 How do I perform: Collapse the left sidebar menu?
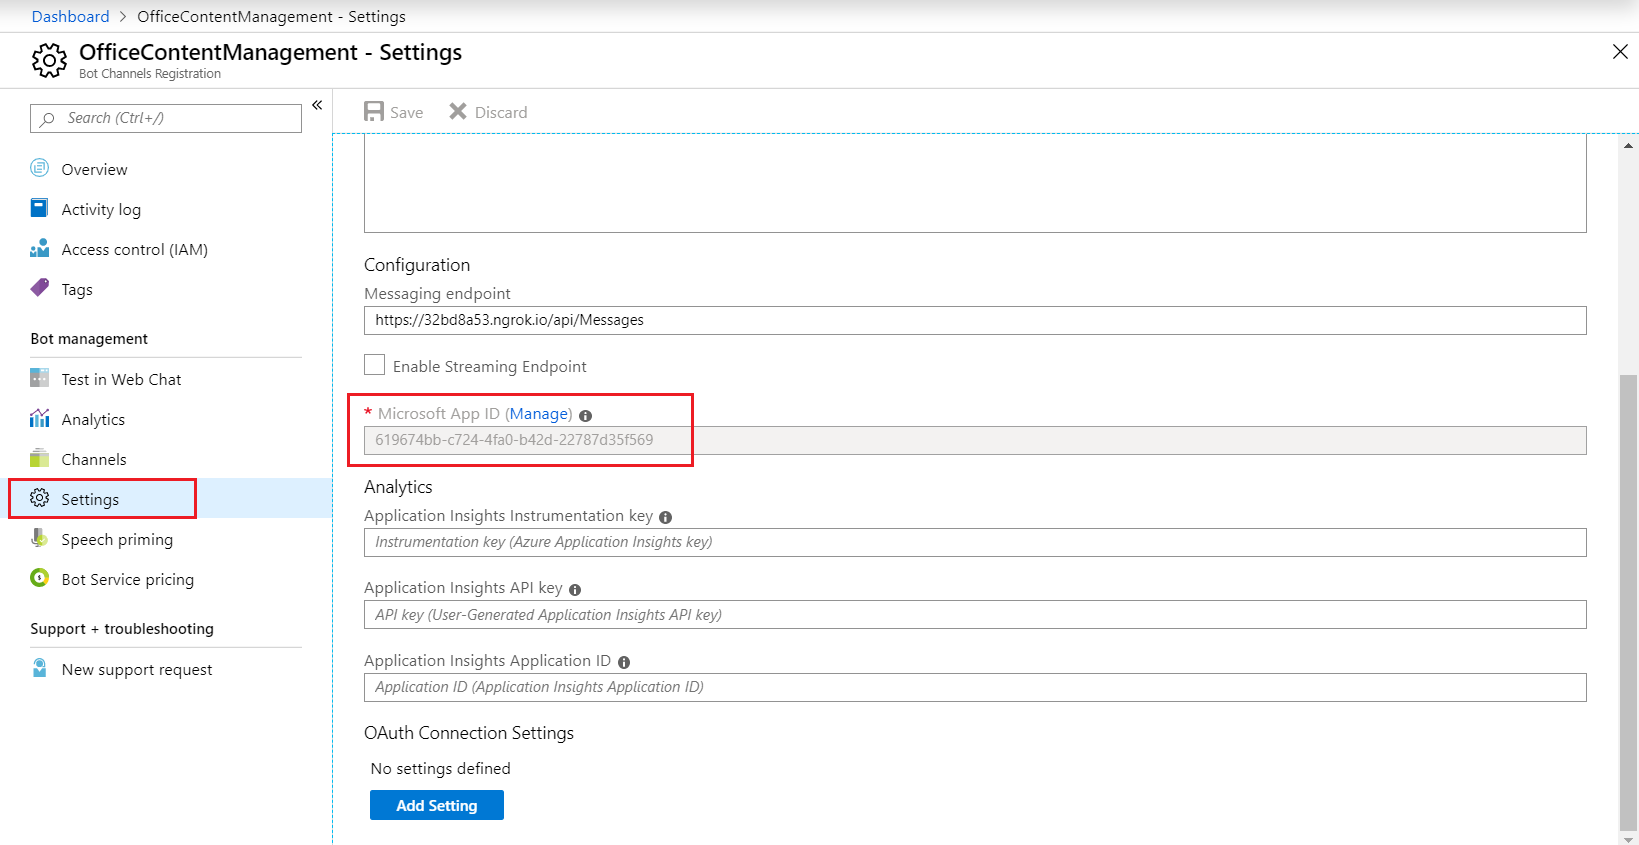point(317,105)
